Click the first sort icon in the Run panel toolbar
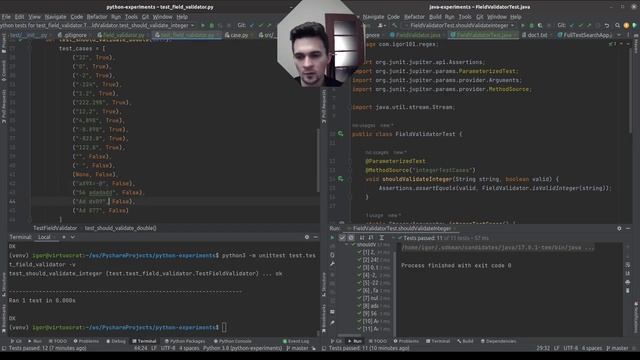The image size is (640, 360). 362,238
